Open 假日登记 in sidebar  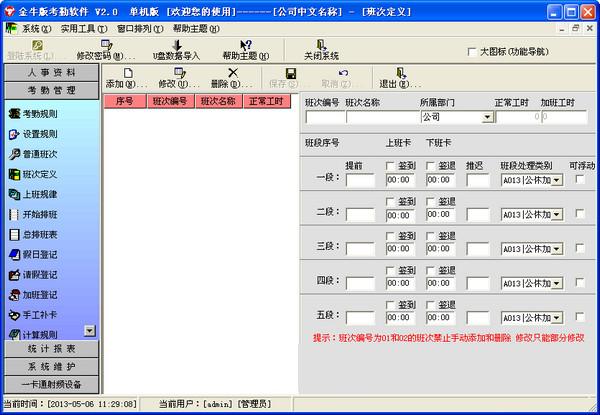[33, 255]
